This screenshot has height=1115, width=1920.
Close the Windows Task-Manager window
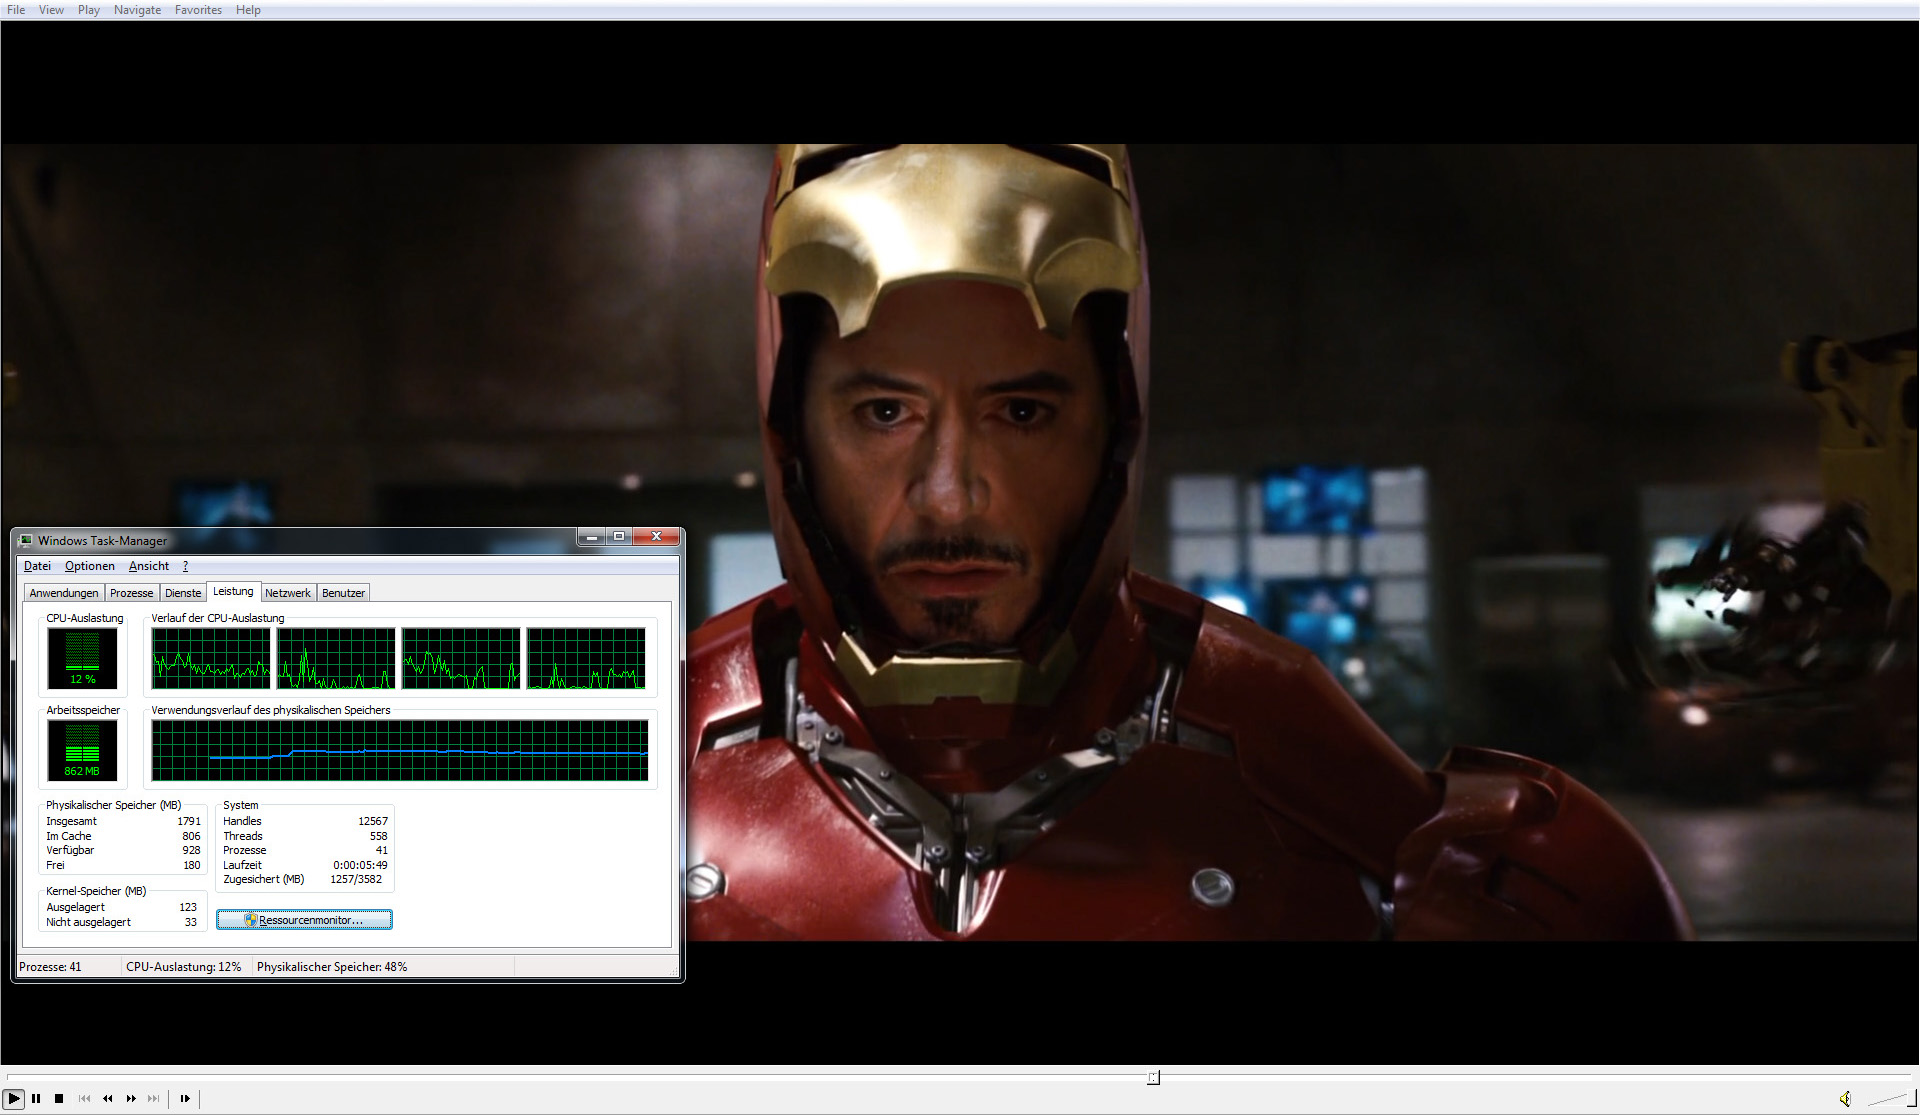tap(657, 537)
